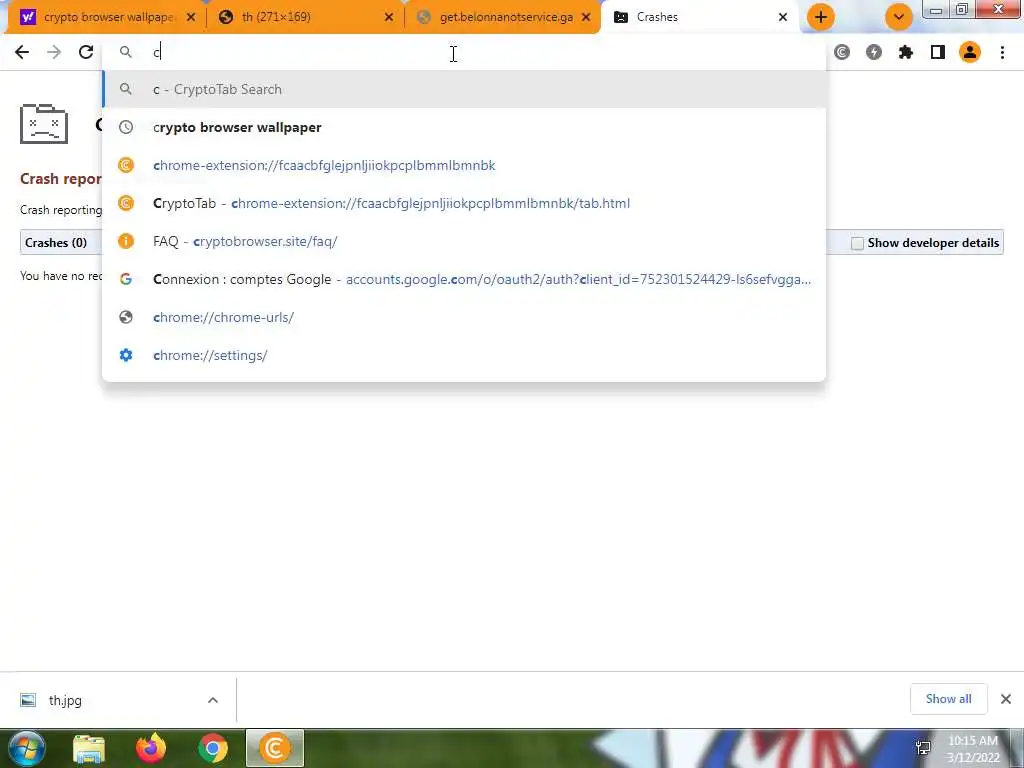Viewport: 1024px width, 768px height.
Task: Launch Google Chrome from taskbar
Action: tap(213, 748)
